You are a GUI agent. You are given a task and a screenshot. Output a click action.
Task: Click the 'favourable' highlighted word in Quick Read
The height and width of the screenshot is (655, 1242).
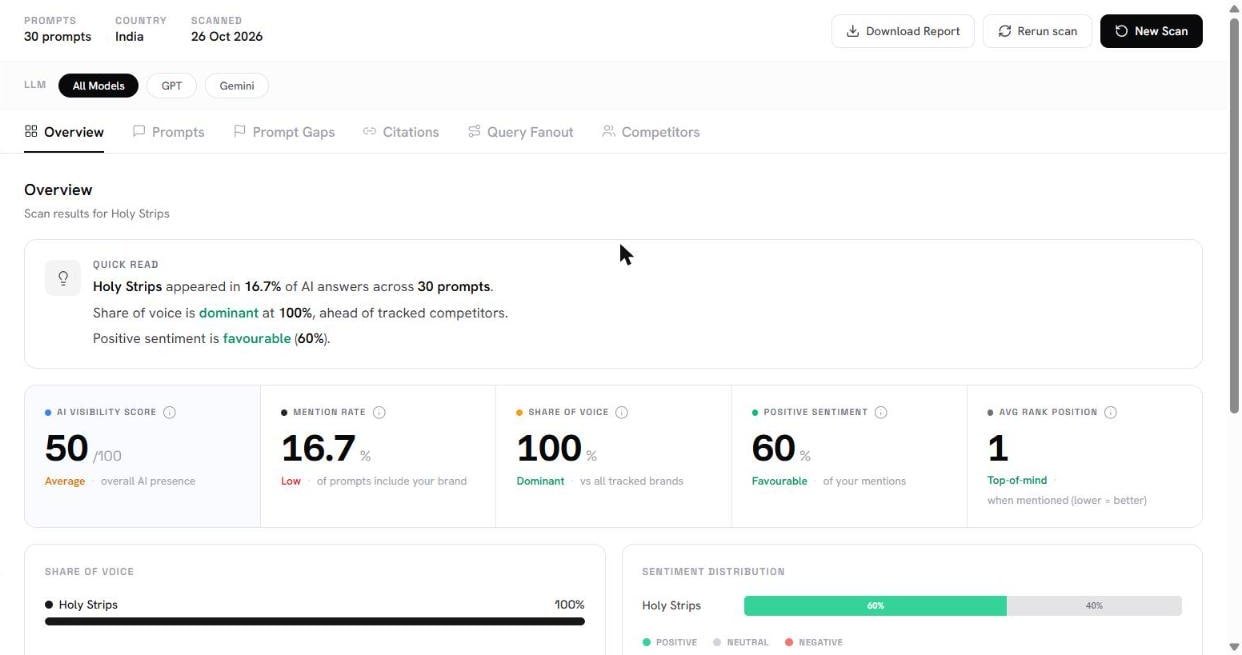[x=257, y=339]
